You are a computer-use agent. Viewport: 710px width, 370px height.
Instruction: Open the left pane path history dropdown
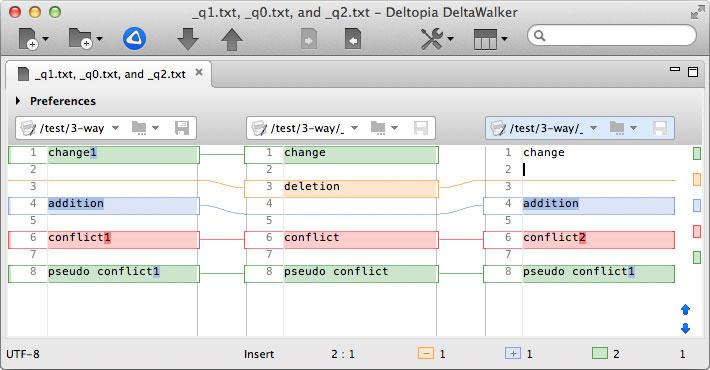click(x=115, y=128)
